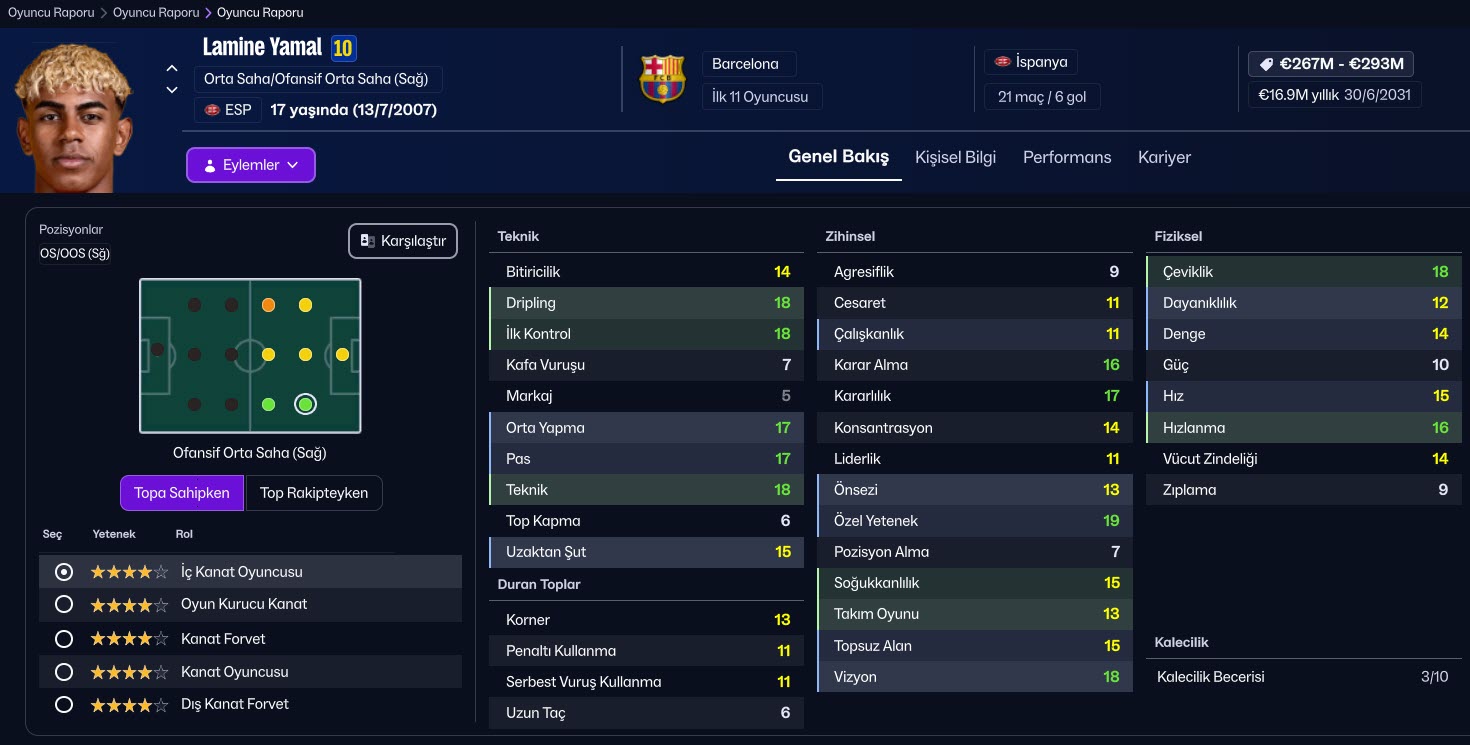Screen dimensions: 1470x745
Task: Go to next player with down chevron
Action: coord(172,90)
